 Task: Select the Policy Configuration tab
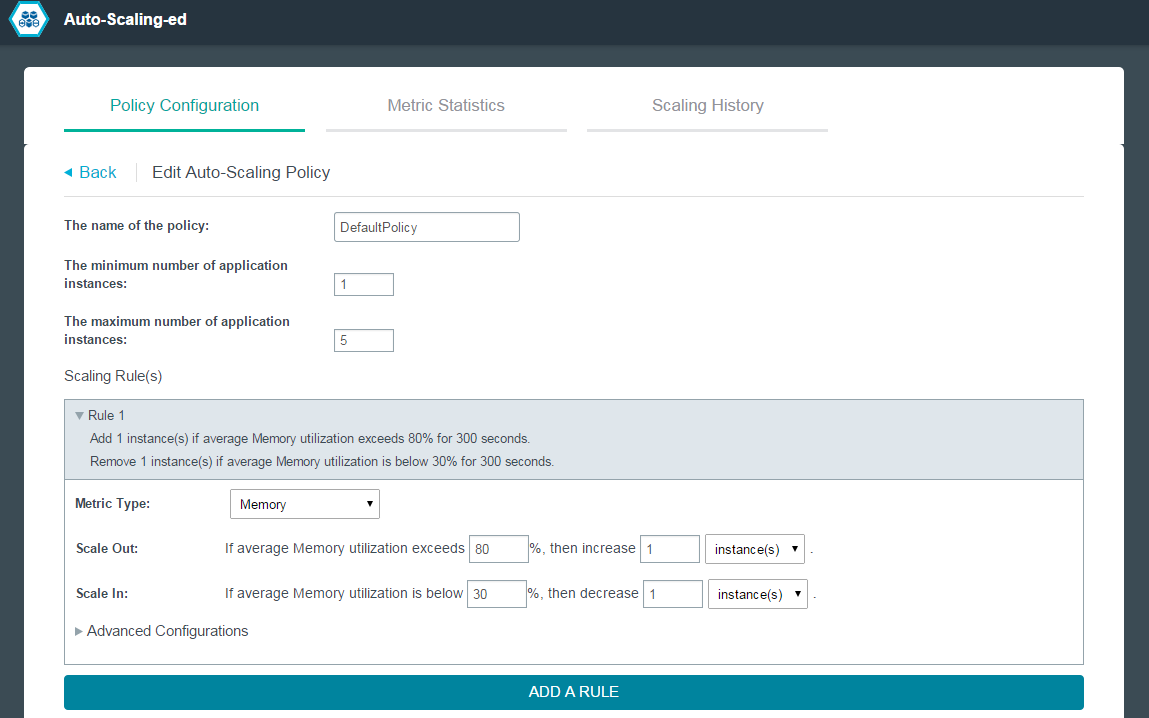[184, 106]
